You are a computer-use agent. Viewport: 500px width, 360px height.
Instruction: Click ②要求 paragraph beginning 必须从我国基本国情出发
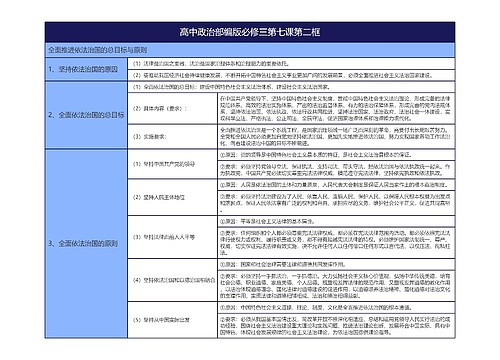click(336, 326)
